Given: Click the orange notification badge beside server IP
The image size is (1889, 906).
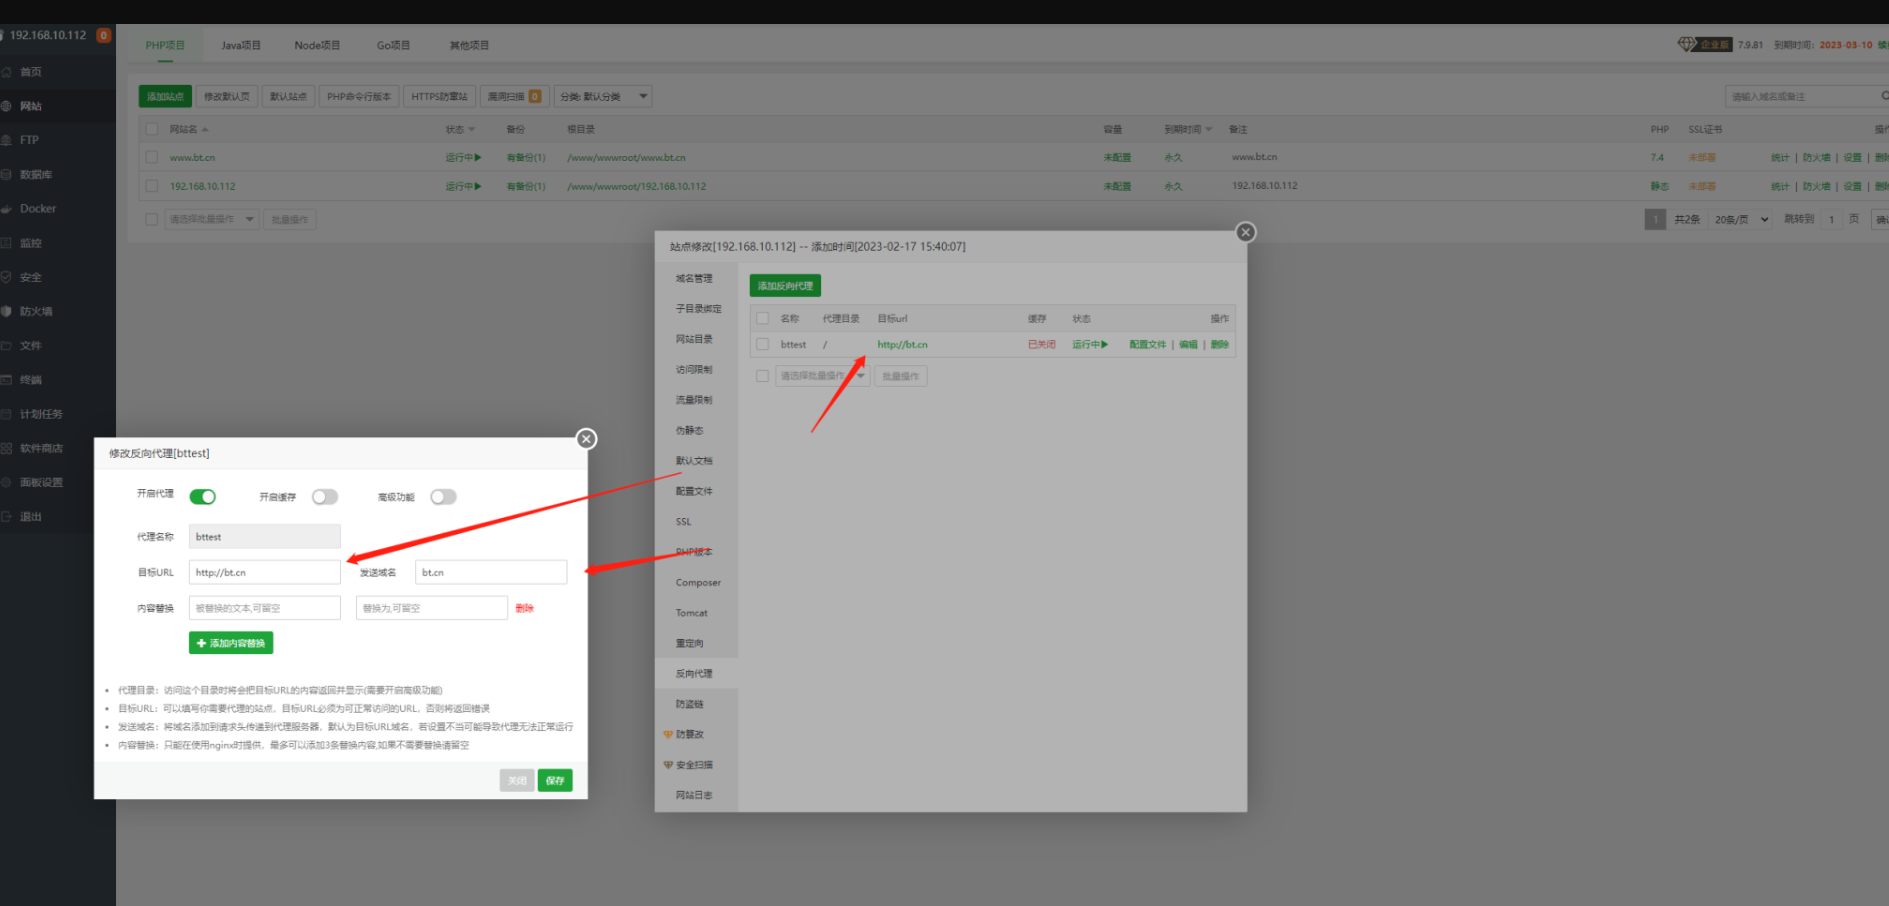Looking at the screenshot, I should [103, 35].
